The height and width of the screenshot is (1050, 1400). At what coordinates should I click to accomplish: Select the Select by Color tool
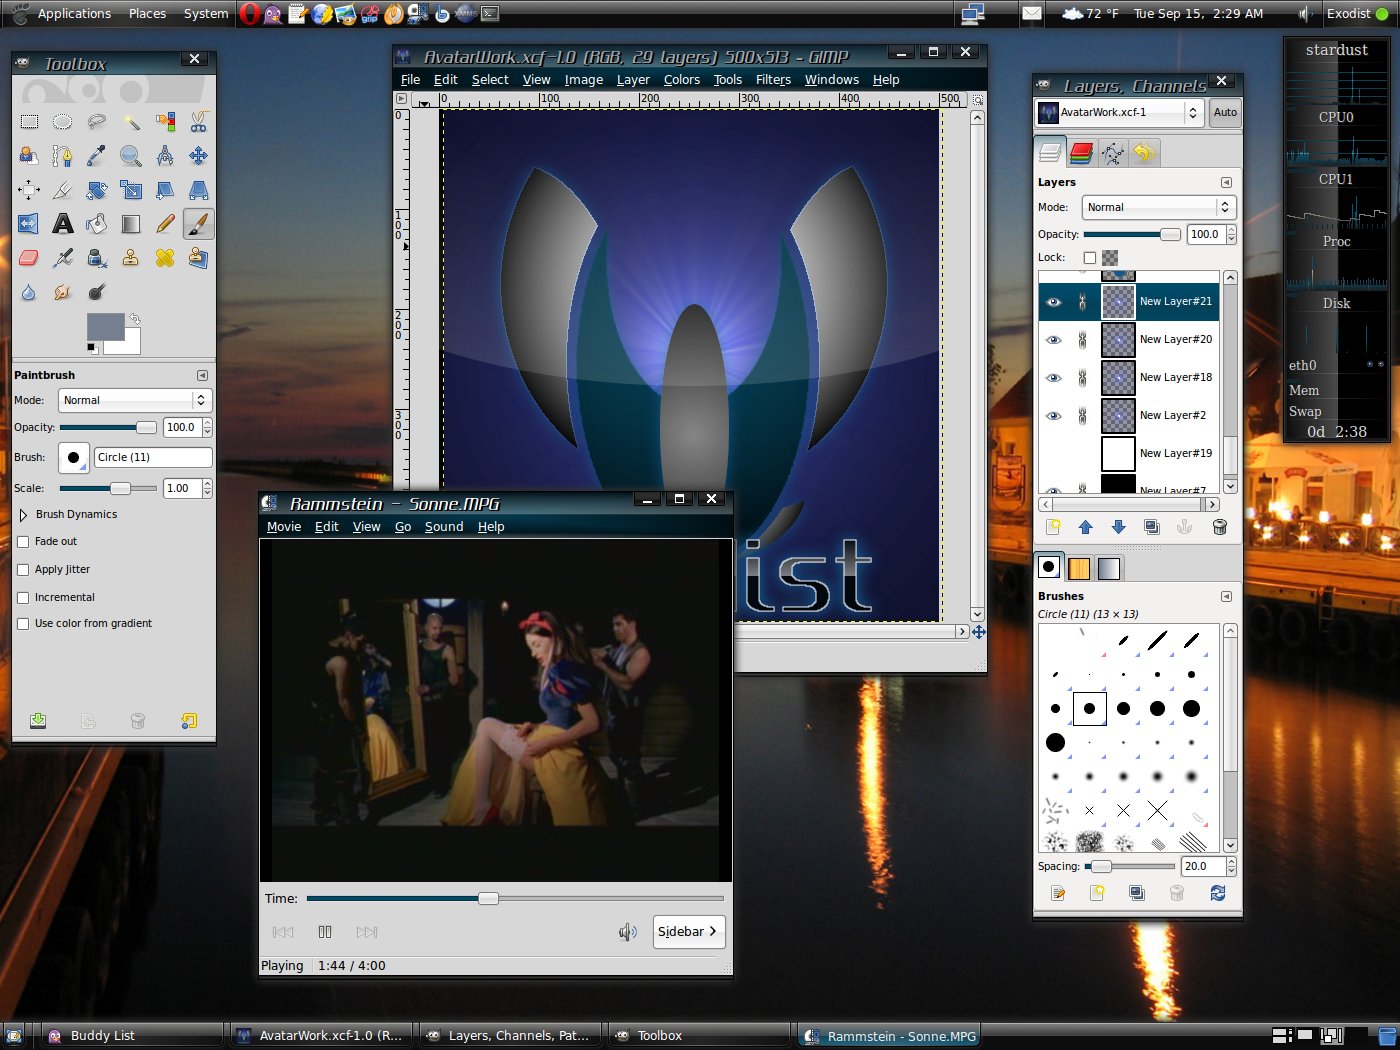(x=165, y=122)
